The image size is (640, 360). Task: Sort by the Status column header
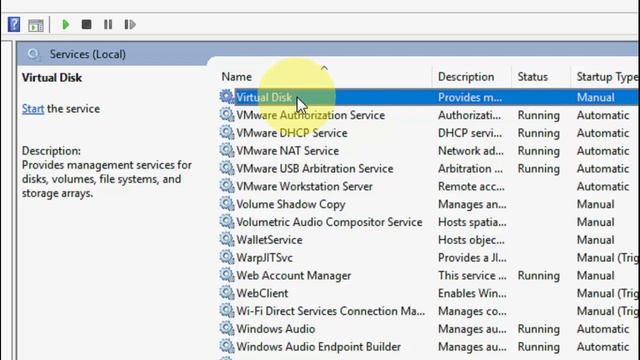pyautogui.click(x=533, y=77)
